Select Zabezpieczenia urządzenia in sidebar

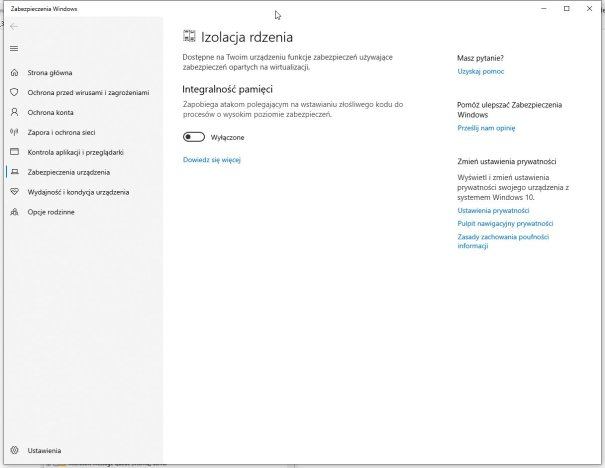pyautogui.click(x=69, y=172)
